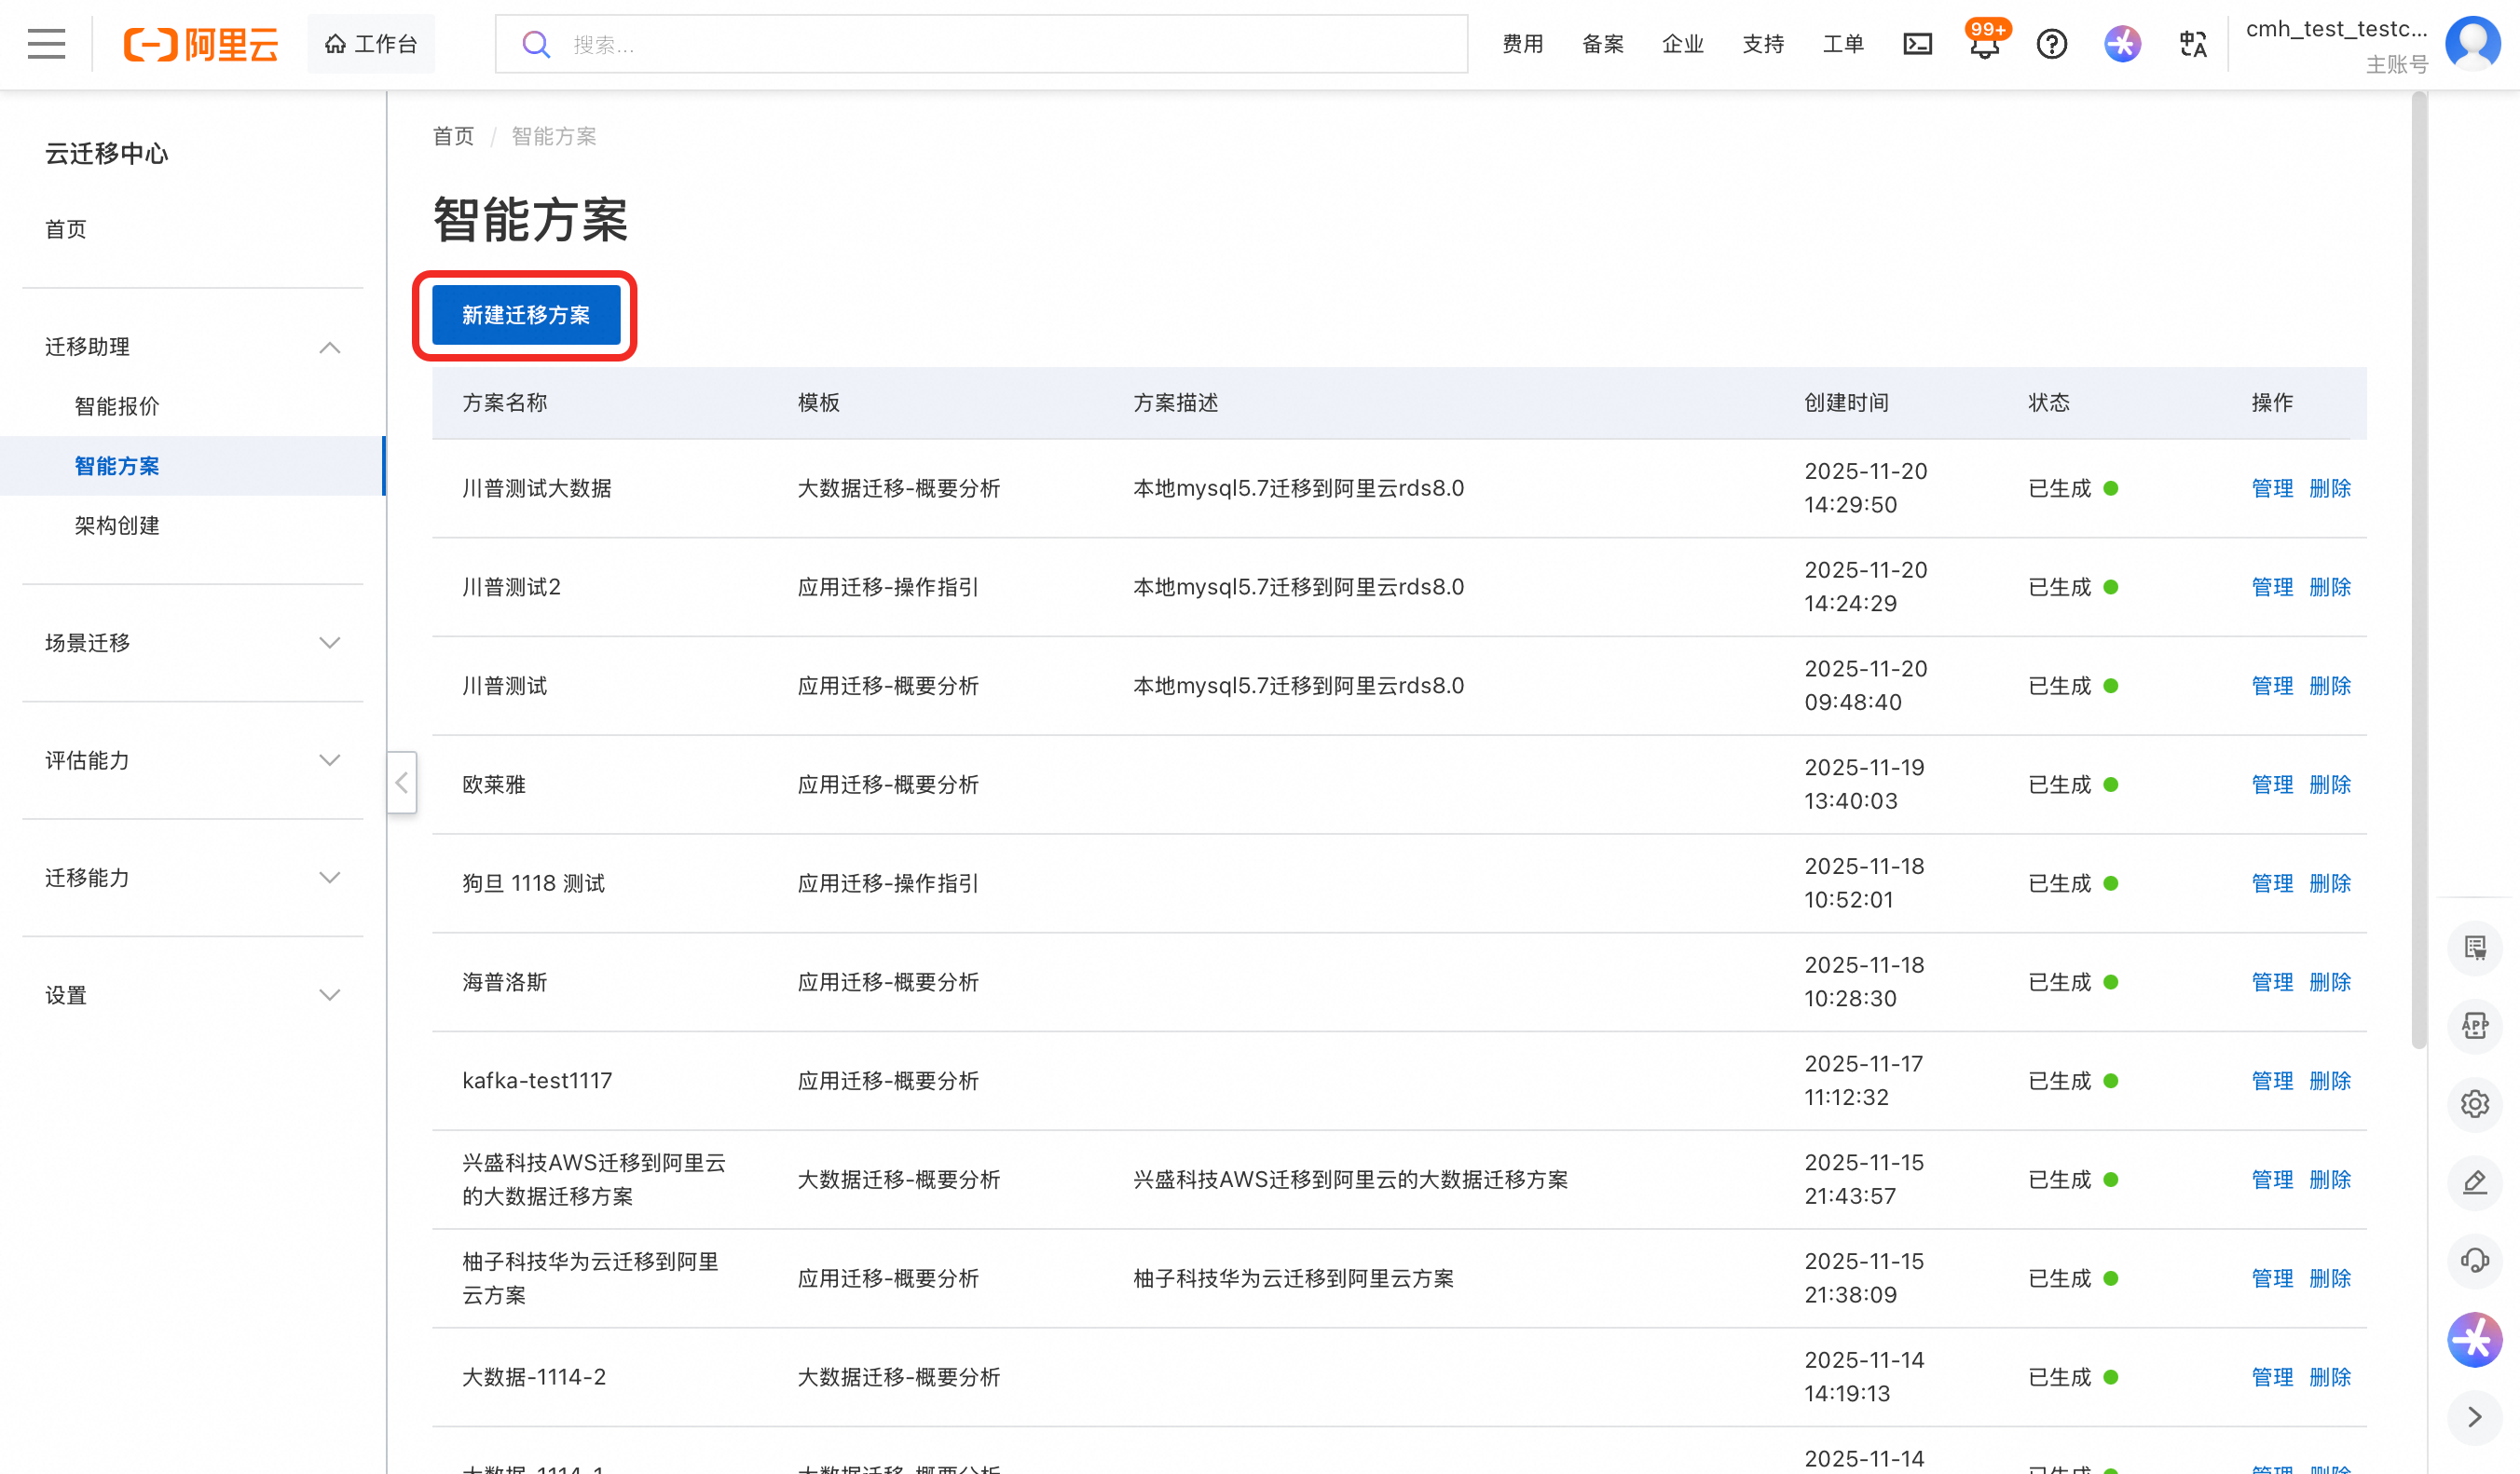Select 智能报价 in the sidebar
This screenshot has width=2520, height=1474.
(x=117, y=406)
